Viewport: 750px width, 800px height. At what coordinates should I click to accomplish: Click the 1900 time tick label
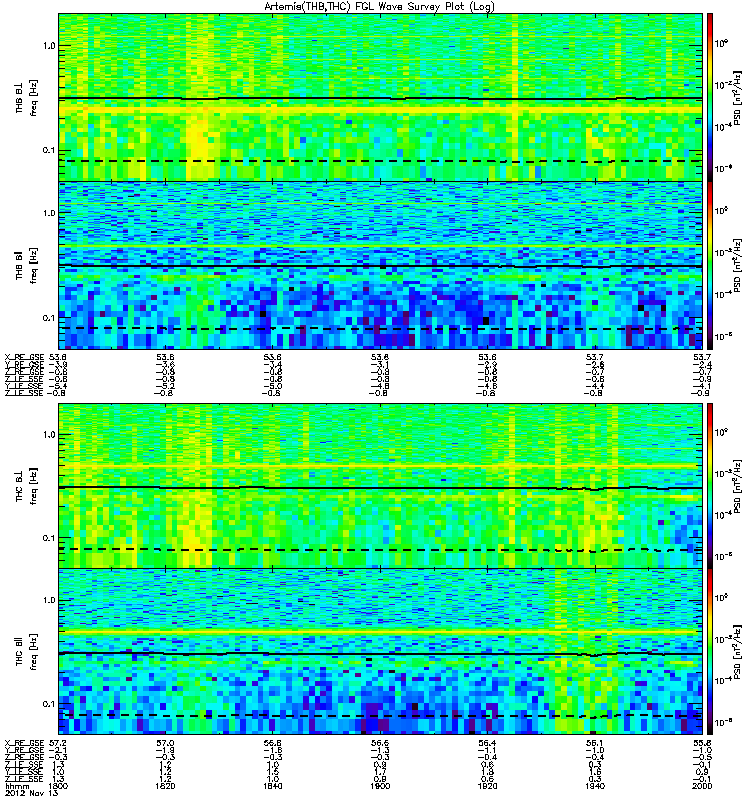point(380,786)
